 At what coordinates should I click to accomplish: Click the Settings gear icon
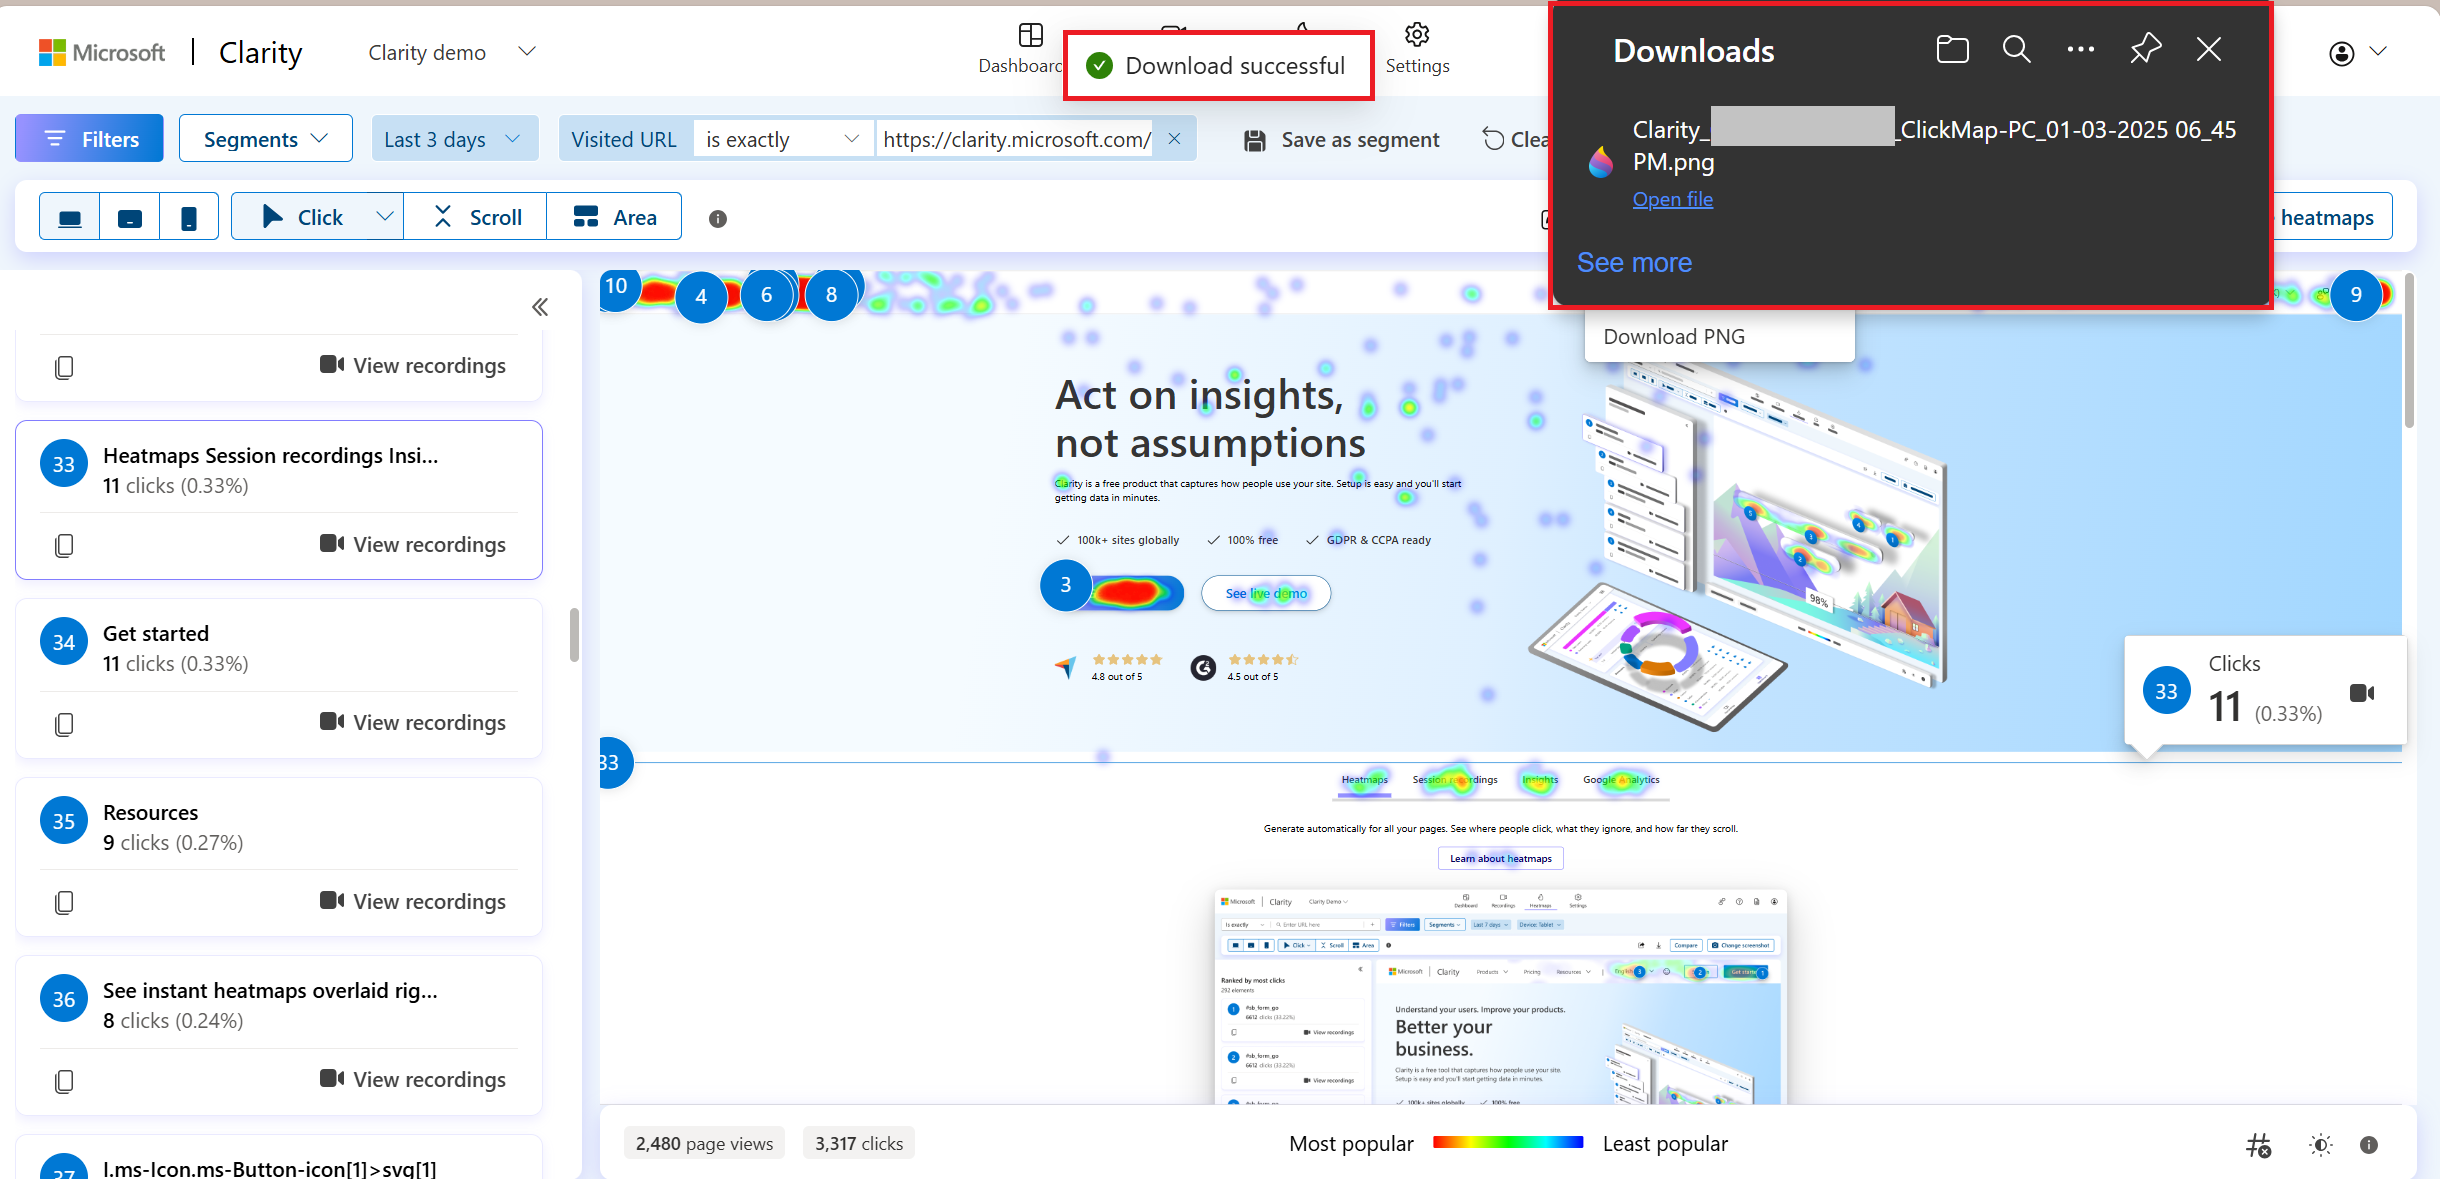click(x=1416, y=34)
